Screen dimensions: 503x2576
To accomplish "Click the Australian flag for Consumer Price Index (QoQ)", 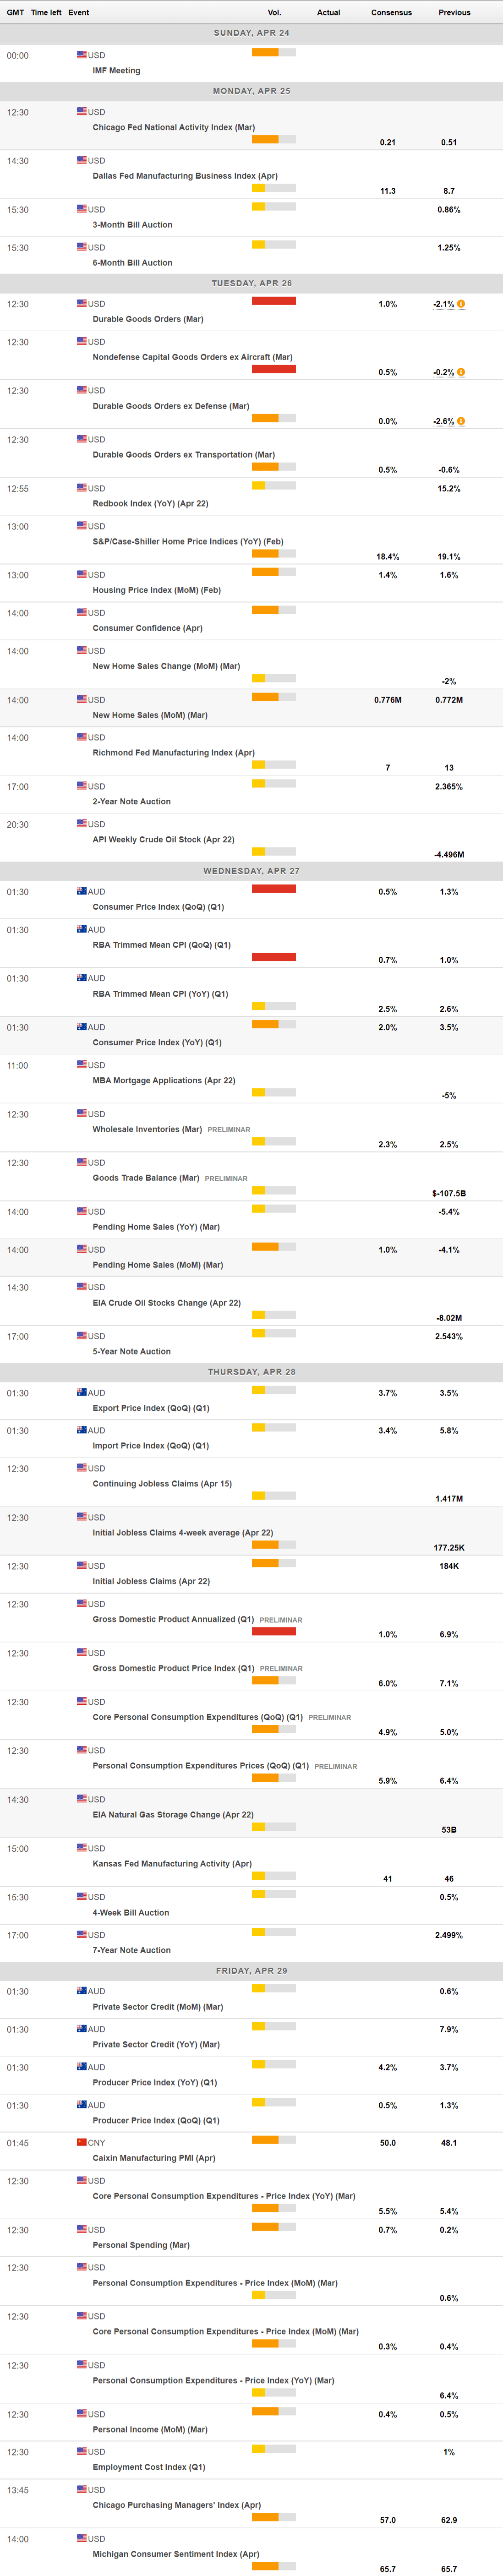I will tap(82, 891).
